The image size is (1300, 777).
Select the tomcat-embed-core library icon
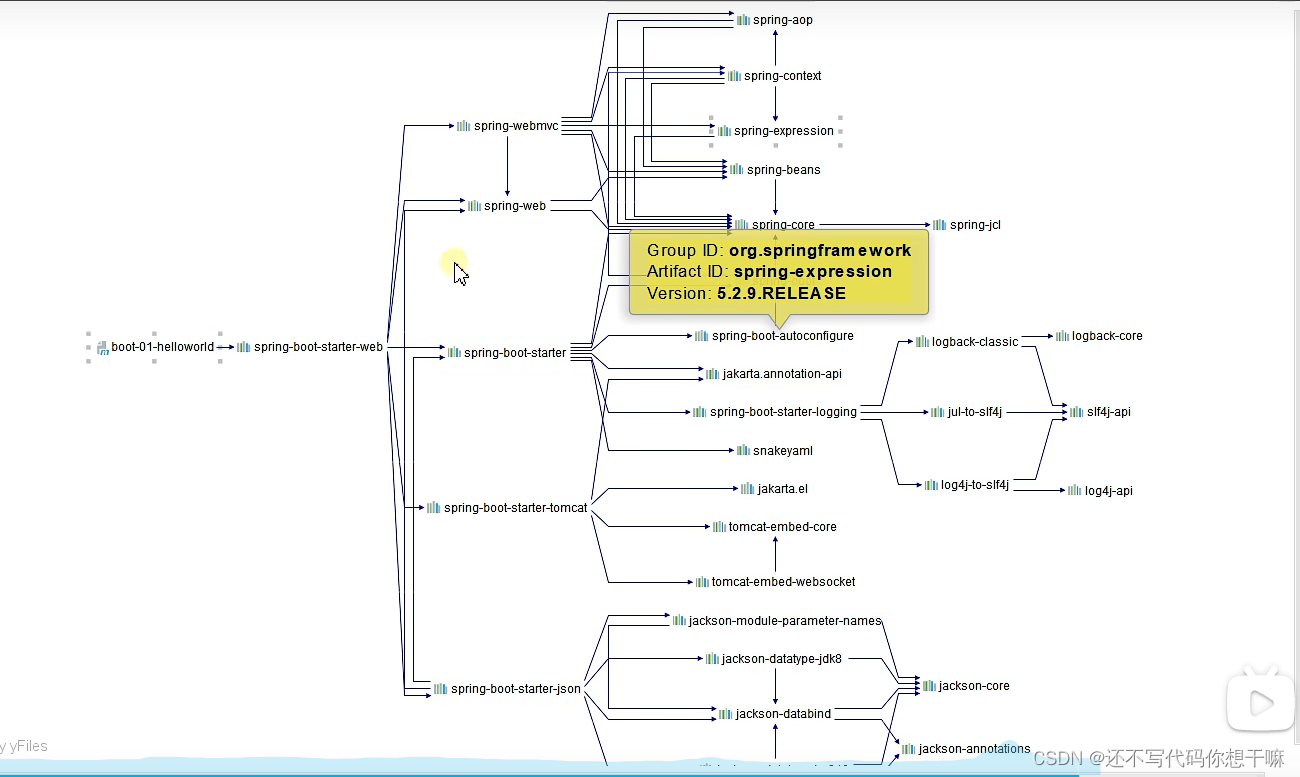pos(720,527)
